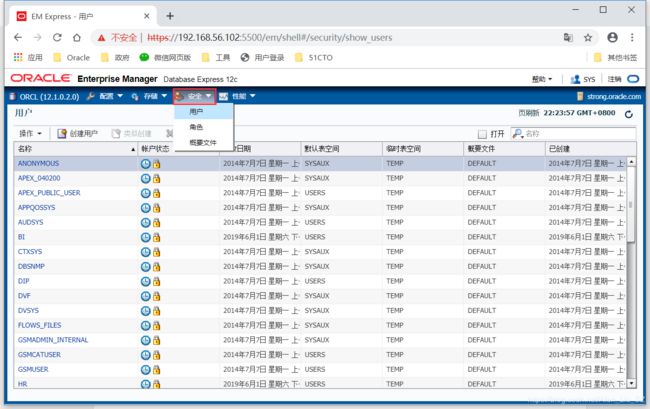Viewport: 650px width, 409px height.
Task: Open the ANONYMOUS user link
Action: (38, 164)
